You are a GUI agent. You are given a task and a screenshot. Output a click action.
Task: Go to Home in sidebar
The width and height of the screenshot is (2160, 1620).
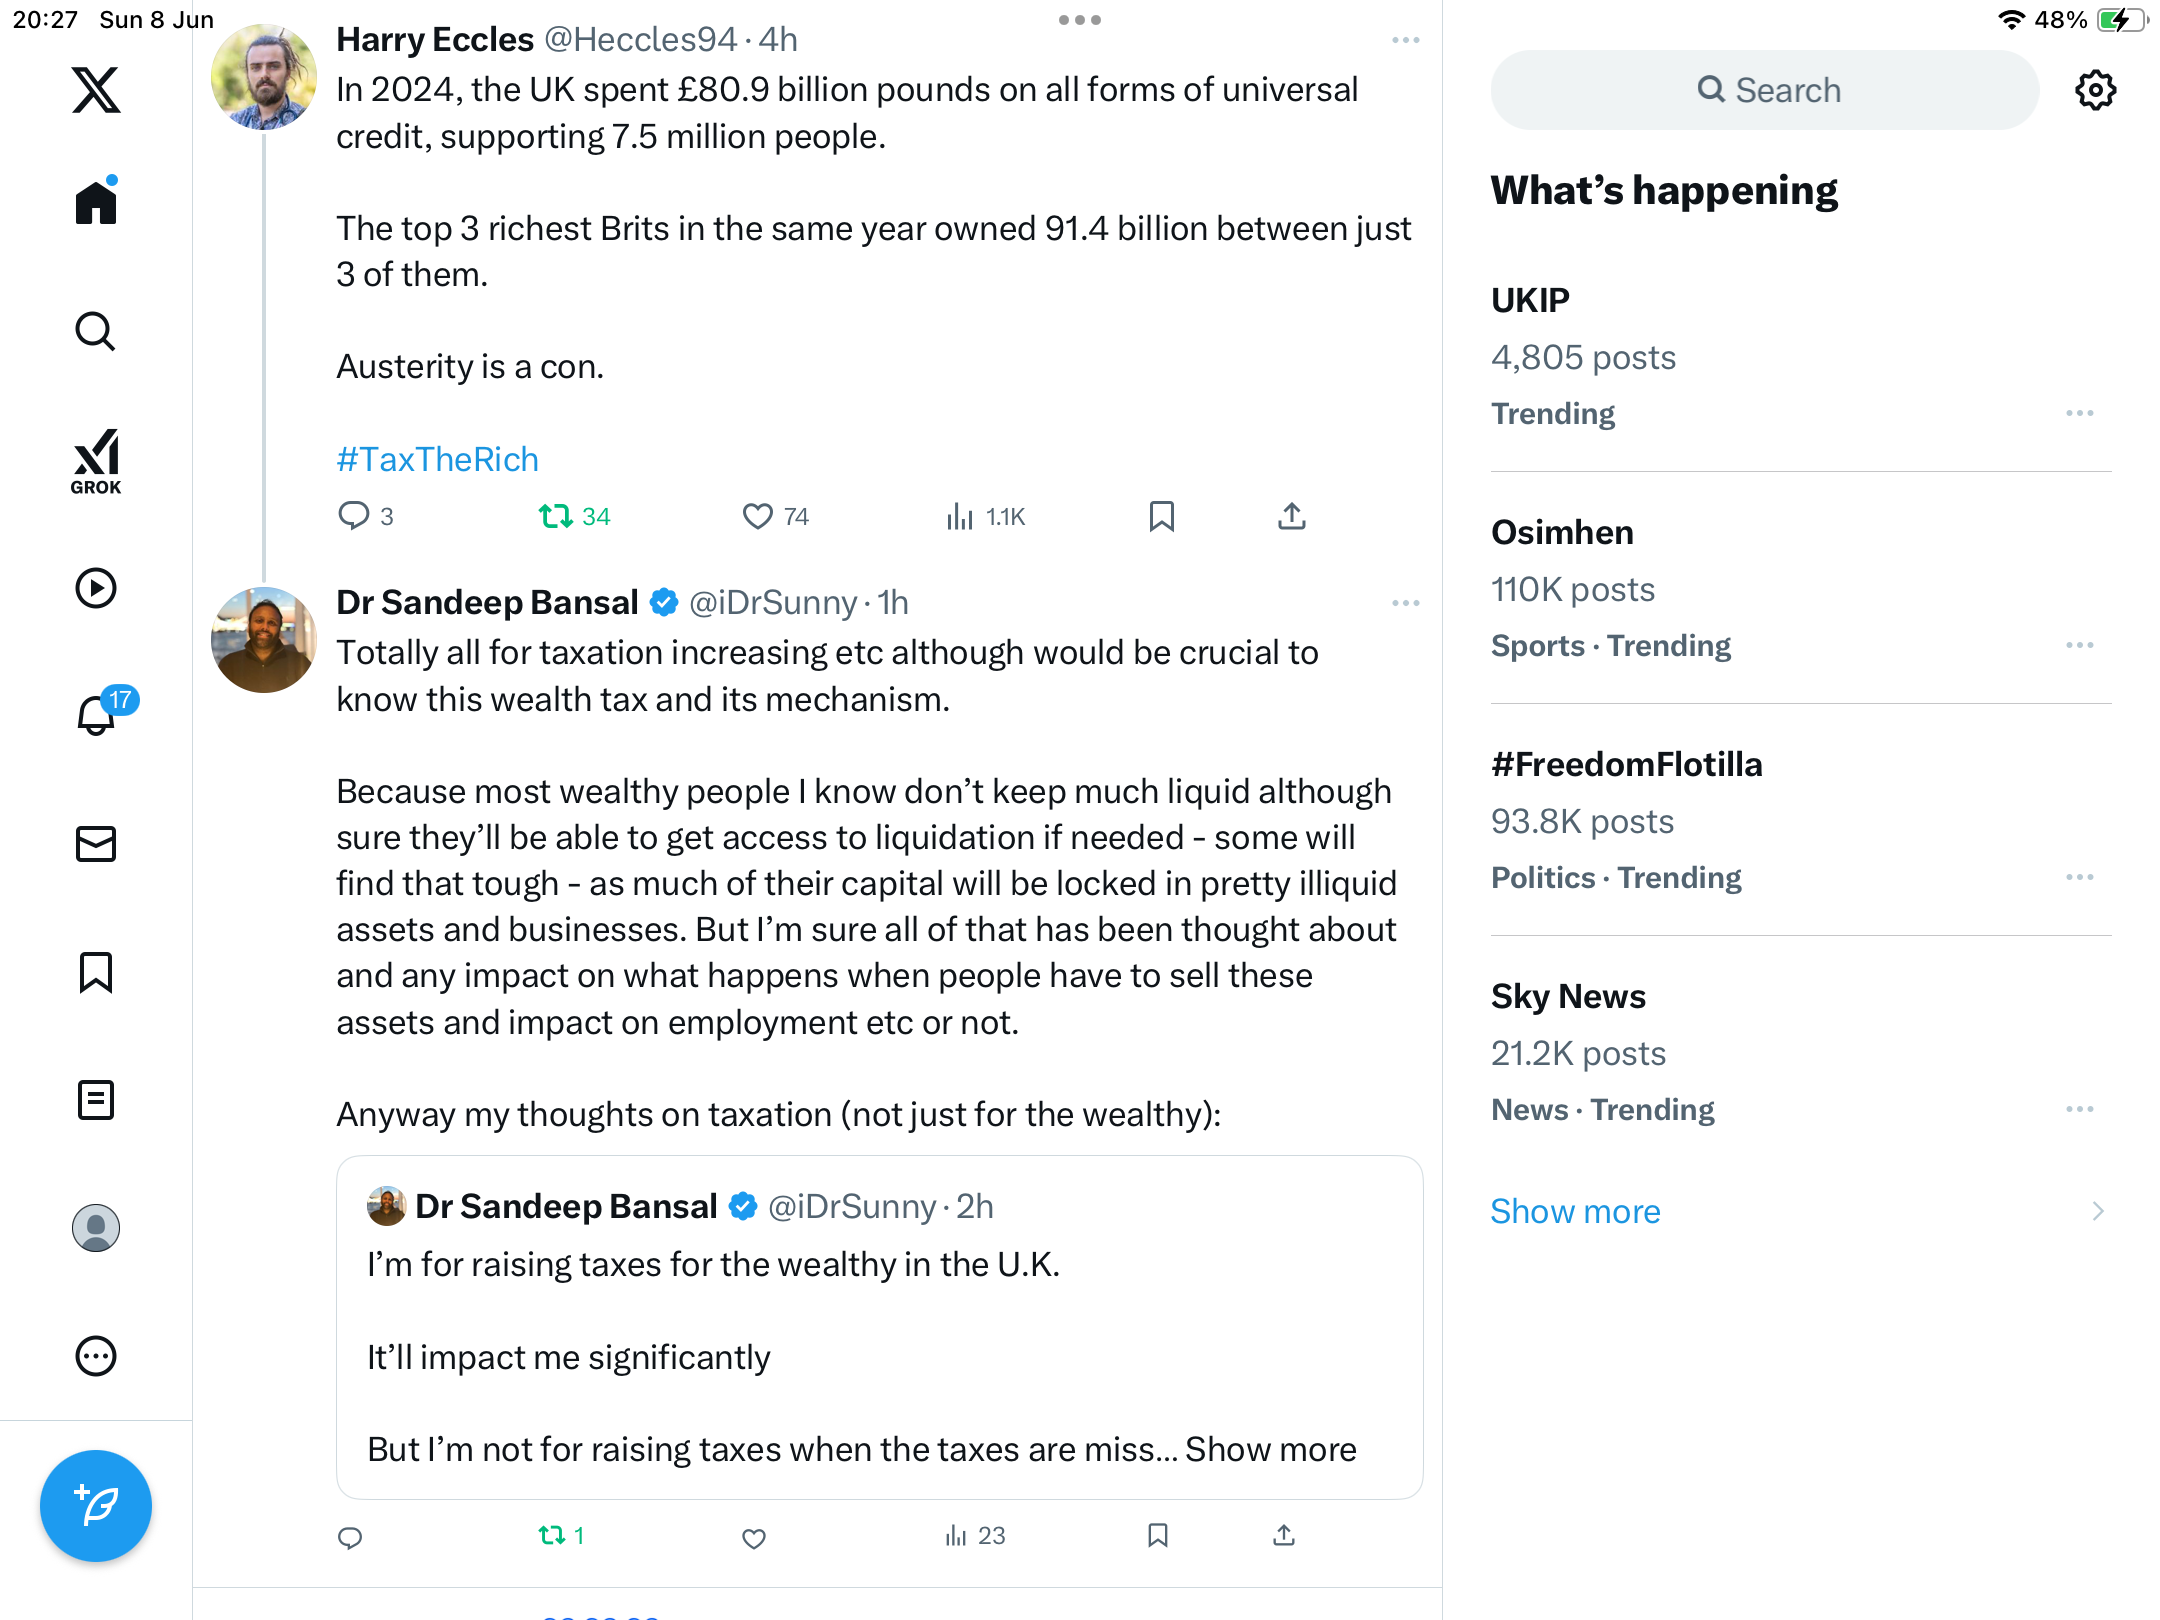coord(96,202)
